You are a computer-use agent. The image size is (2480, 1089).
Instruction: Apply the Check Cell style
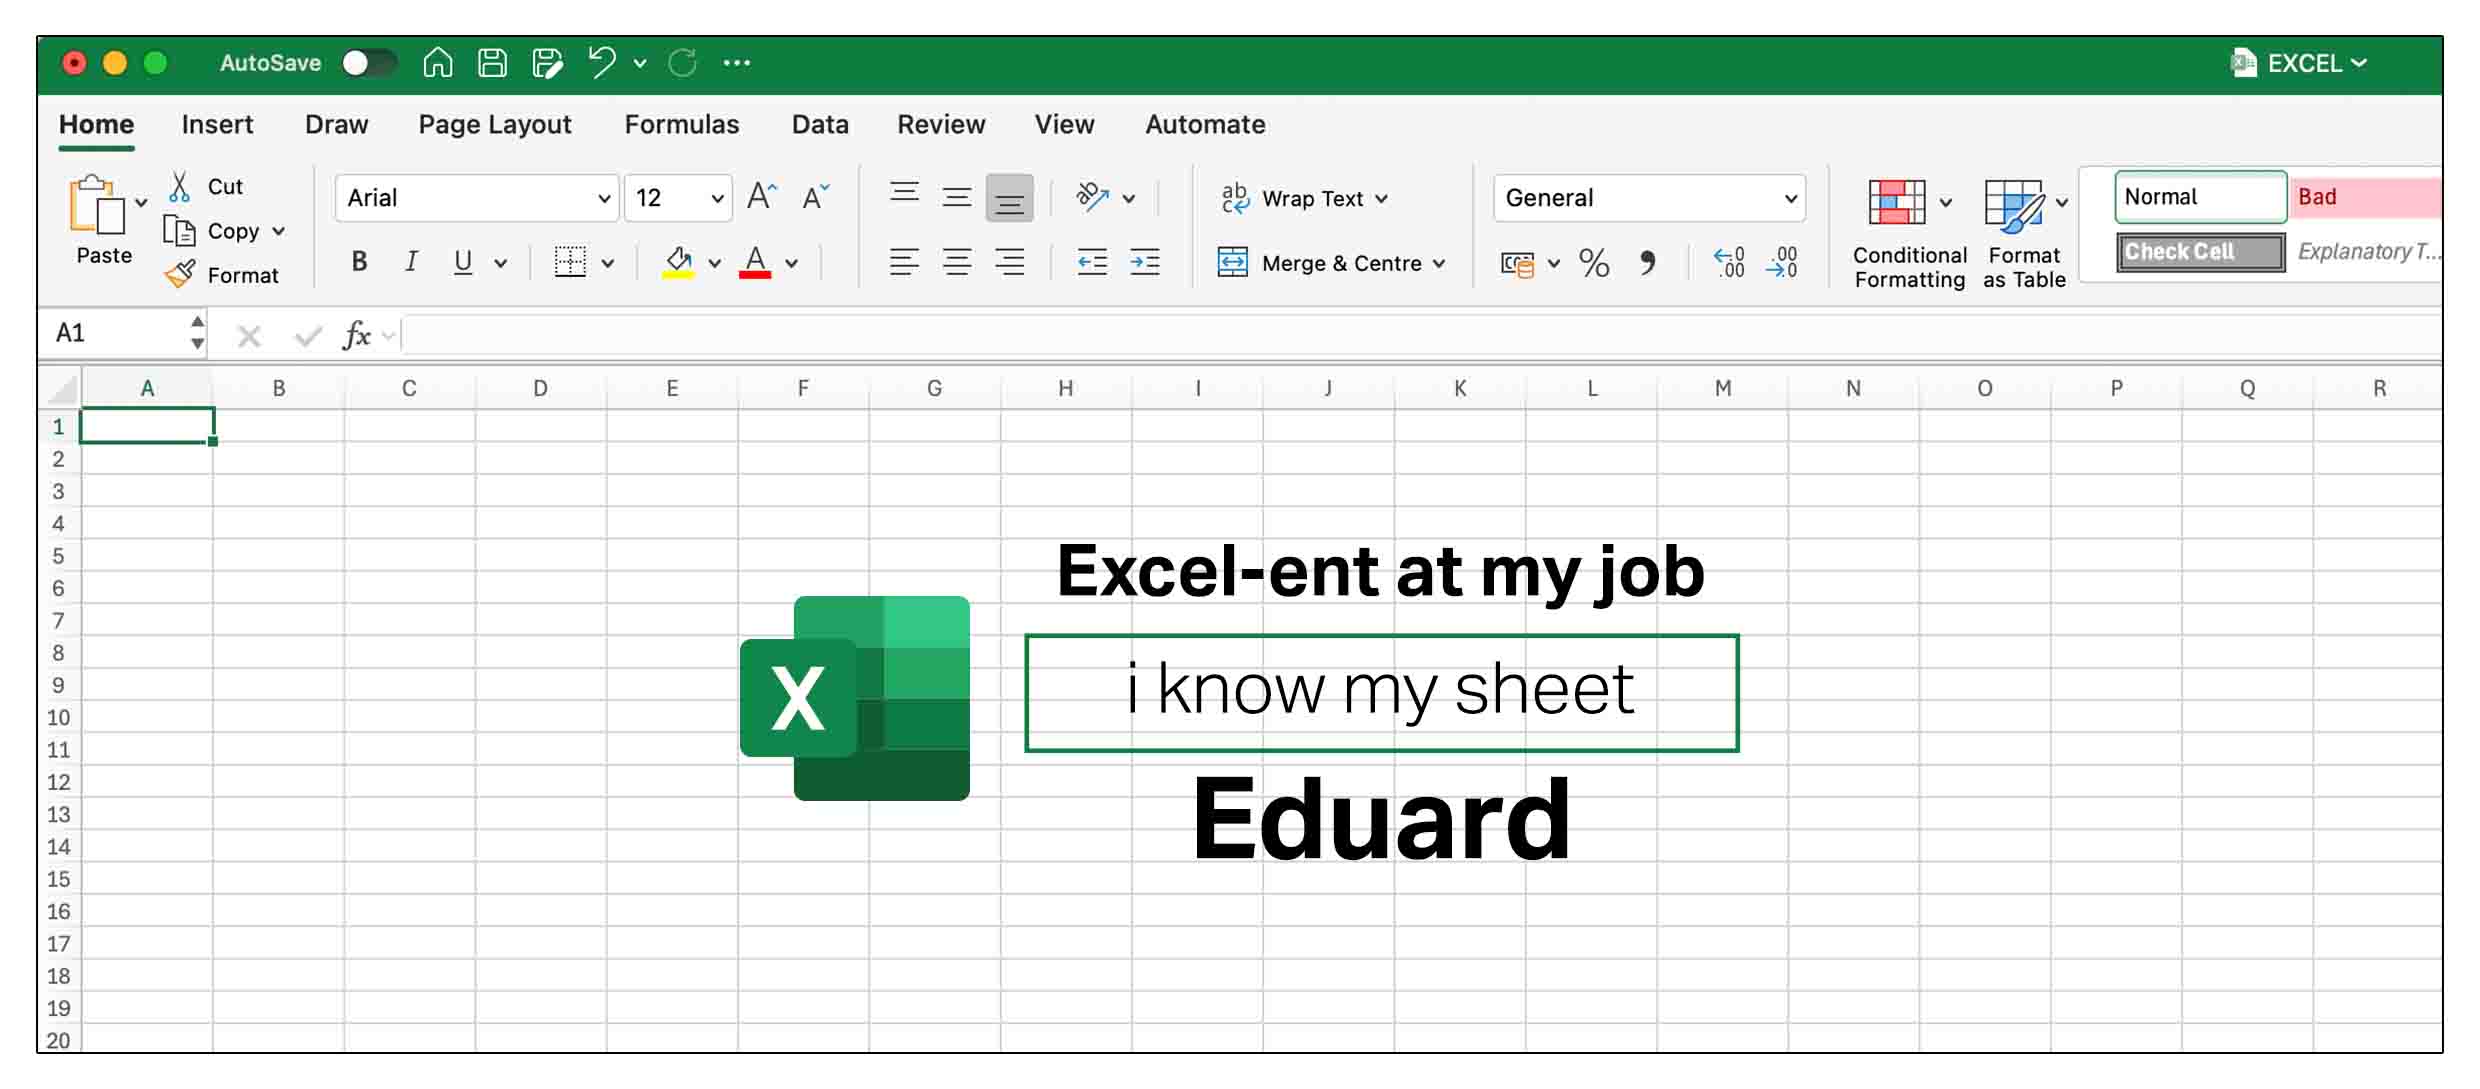pos(2200,252)
